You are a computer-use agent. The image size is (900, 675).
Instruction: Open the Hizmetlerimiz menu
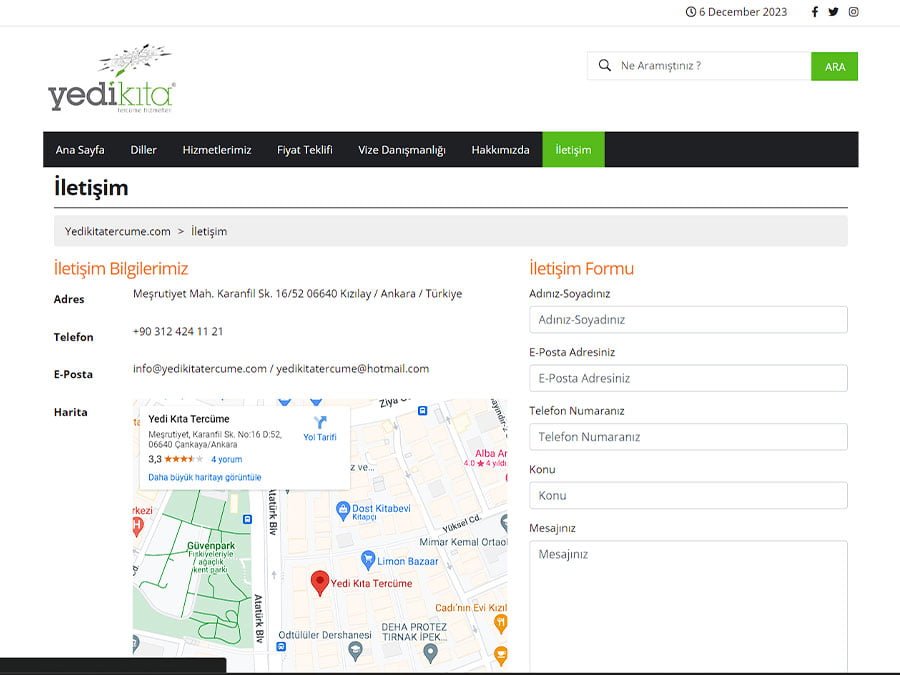217,150
